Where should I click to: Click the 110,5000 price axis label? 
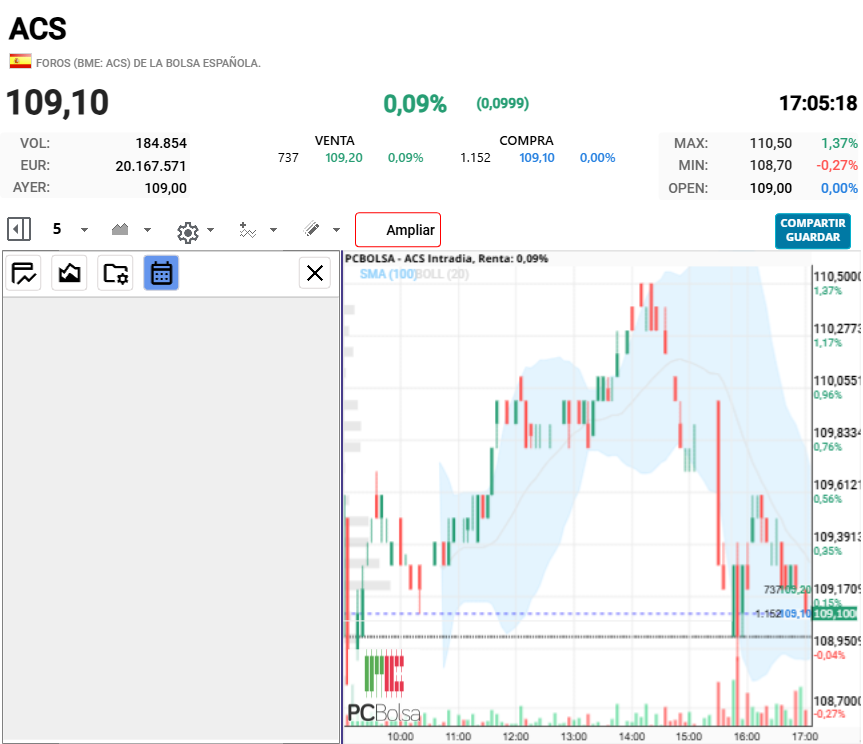pos(837,276)
